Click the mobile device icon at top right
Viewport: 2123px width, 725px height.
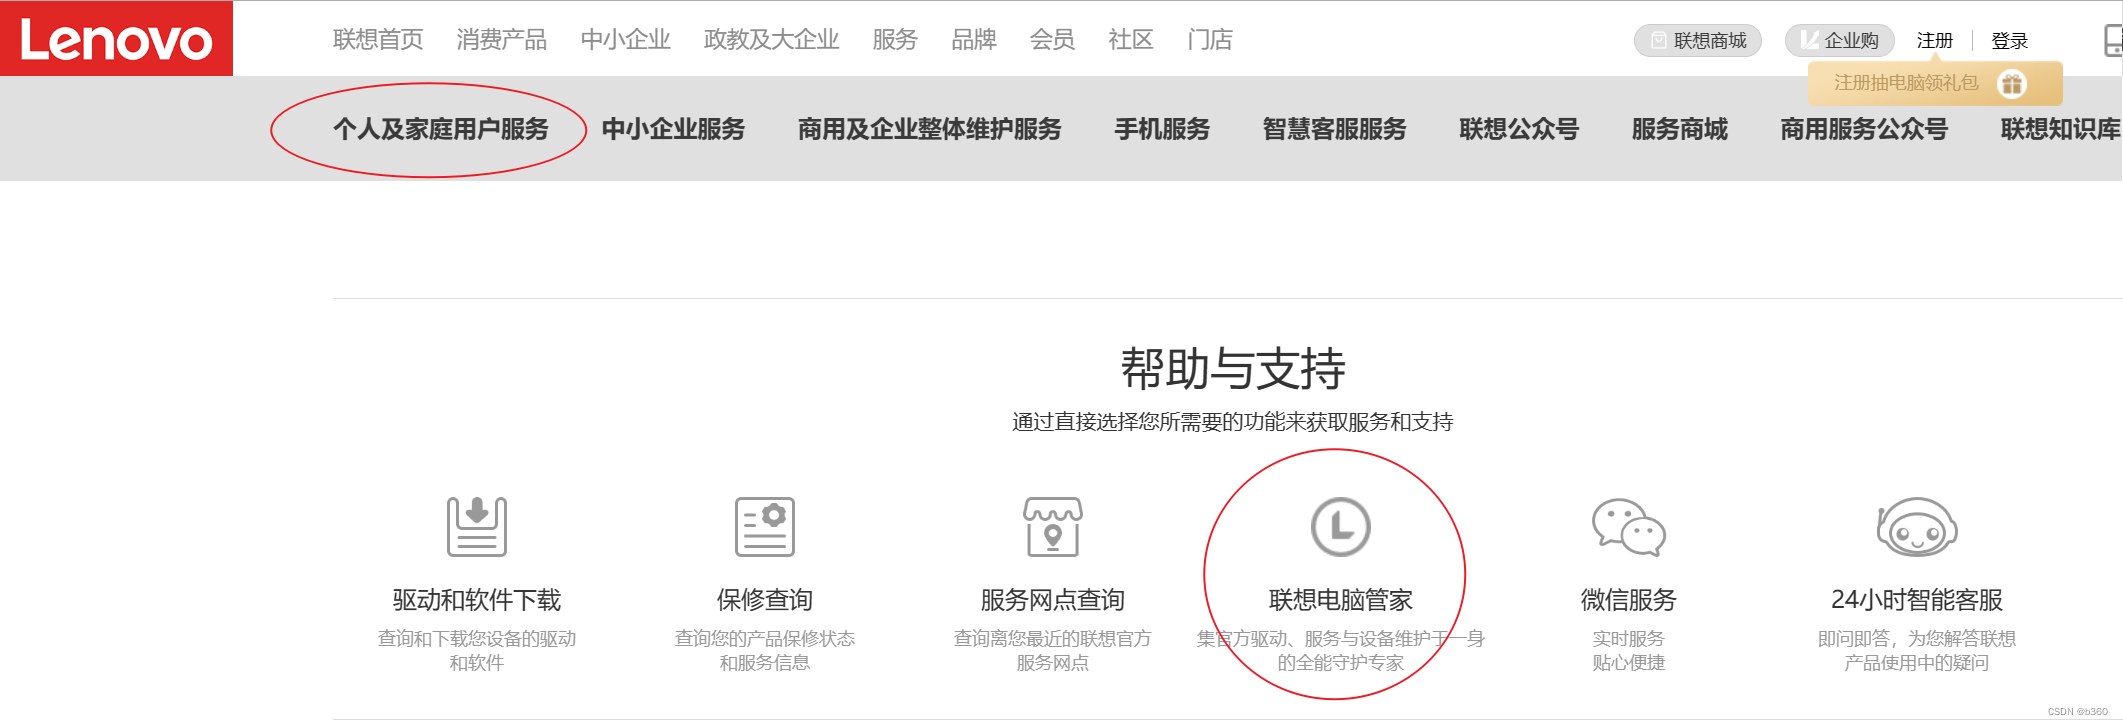2113,40
